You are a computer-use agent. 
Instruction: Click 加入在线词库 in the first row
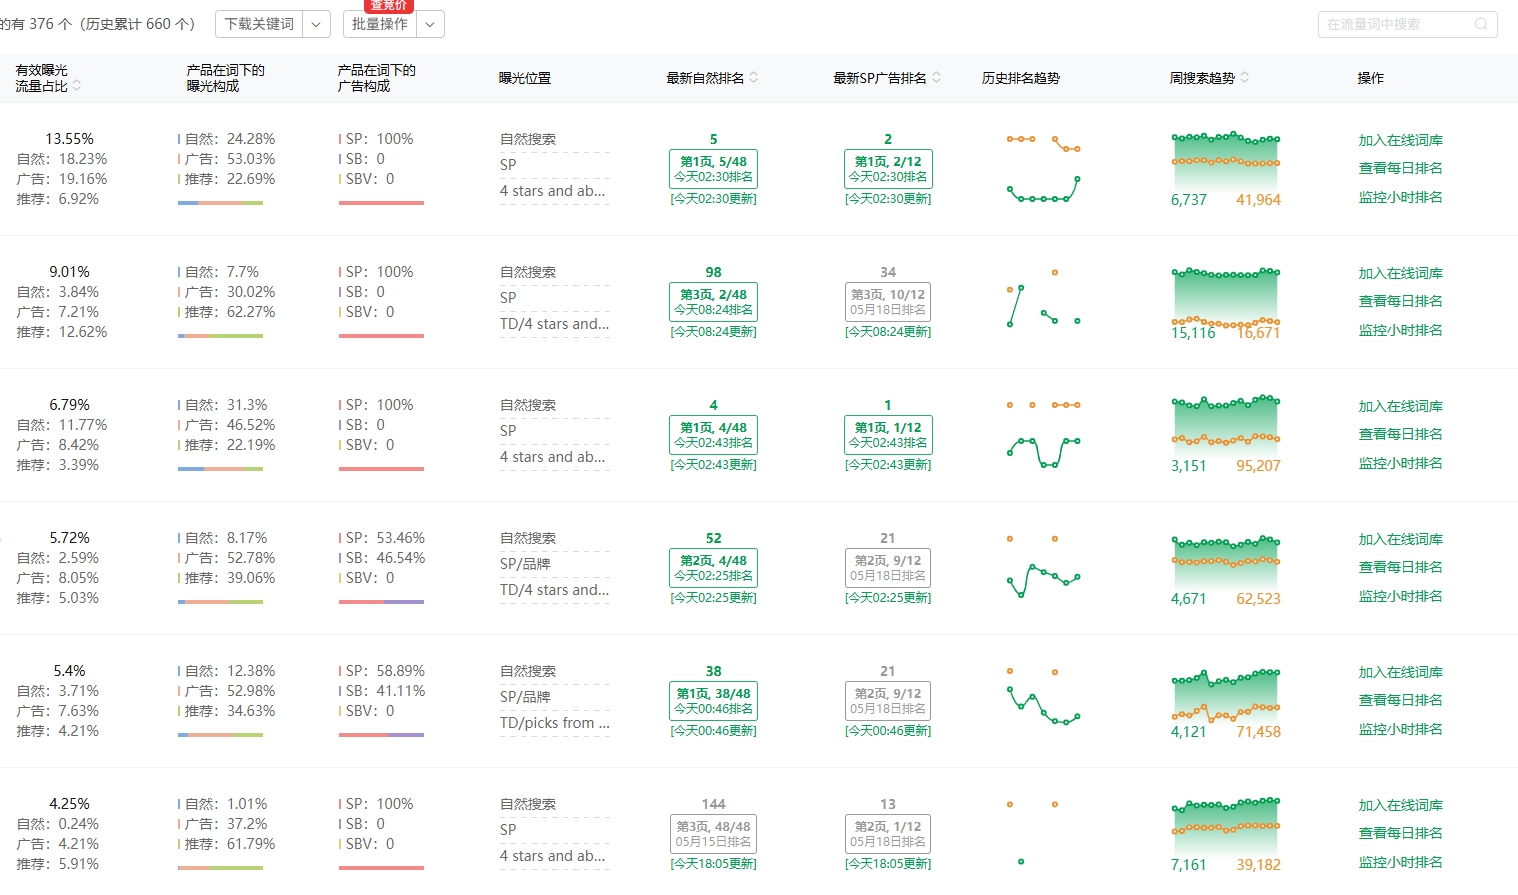pyautogui.click(x=1400, y=140)
